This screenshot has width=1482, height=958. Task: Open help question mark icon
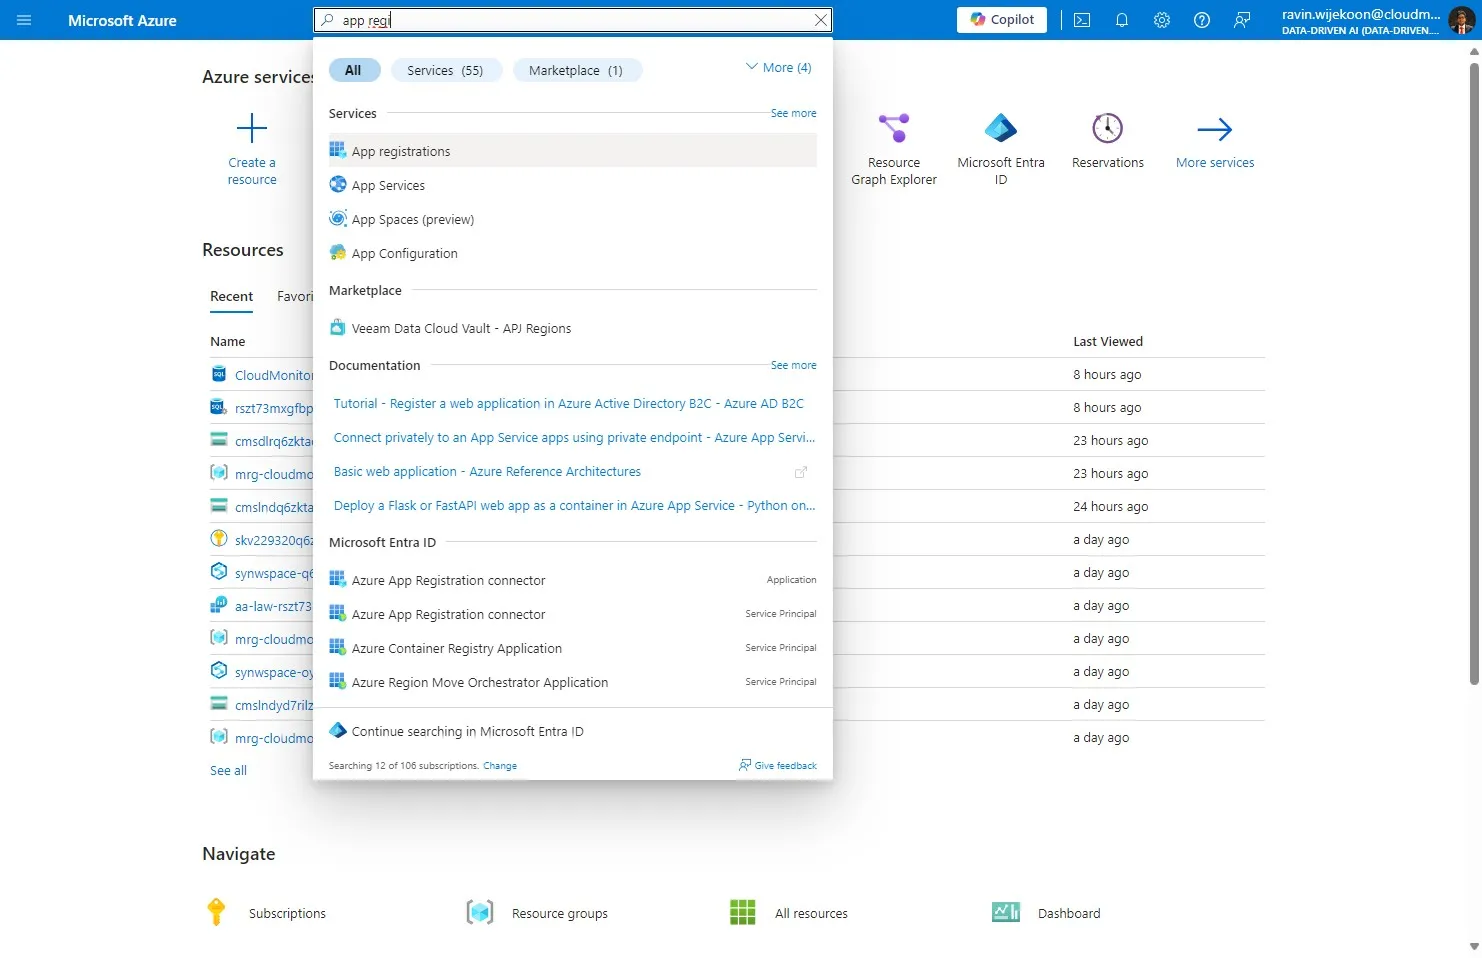1202,20
